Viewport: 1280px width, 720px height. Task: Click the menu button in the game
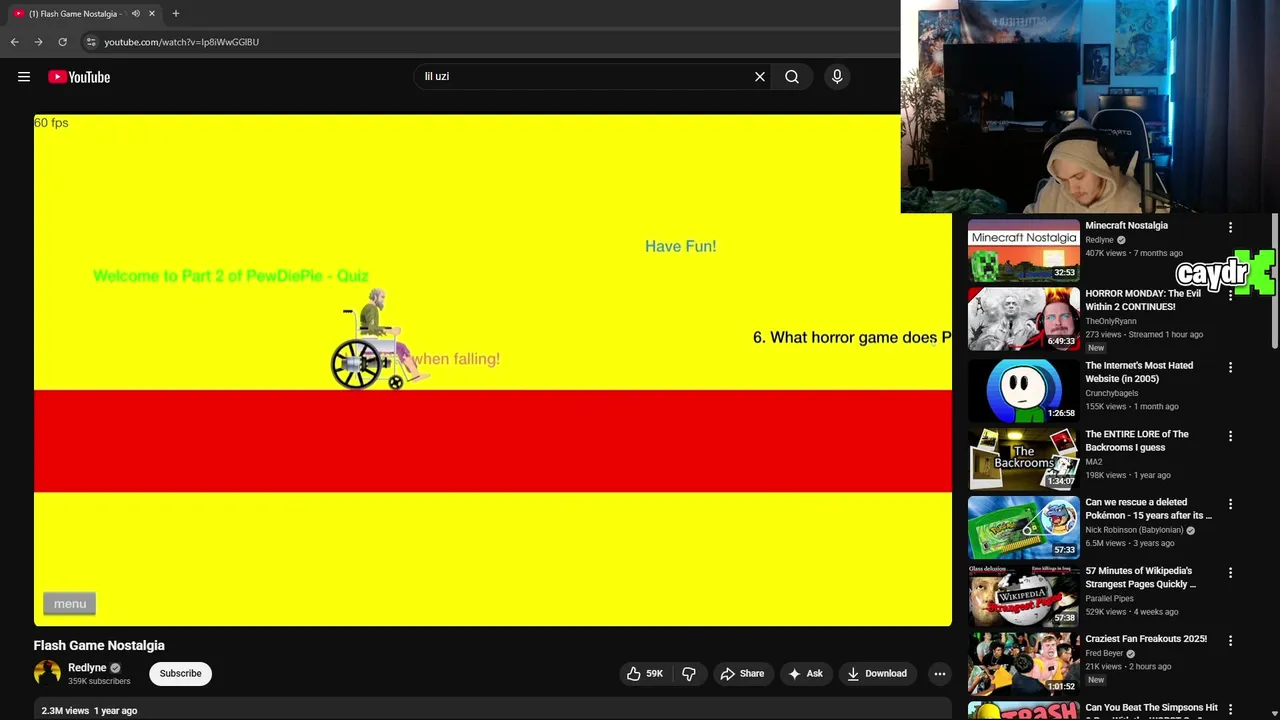[70, 604]
